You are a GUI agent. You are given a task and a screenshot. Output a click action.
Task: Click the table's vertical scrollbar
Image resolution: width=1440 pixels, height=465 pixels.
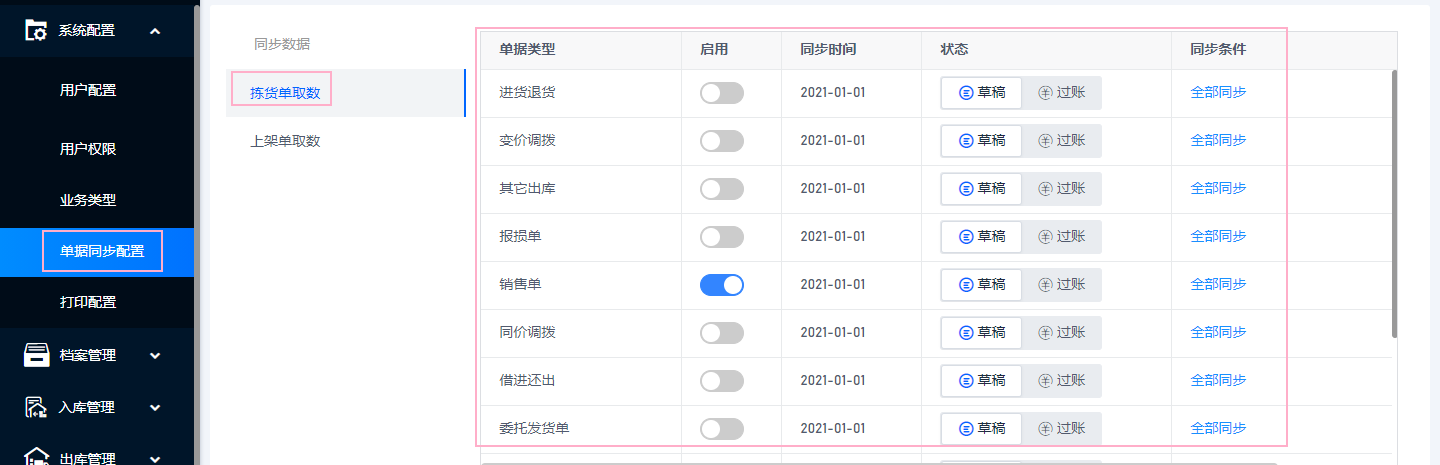[1394, 204]
